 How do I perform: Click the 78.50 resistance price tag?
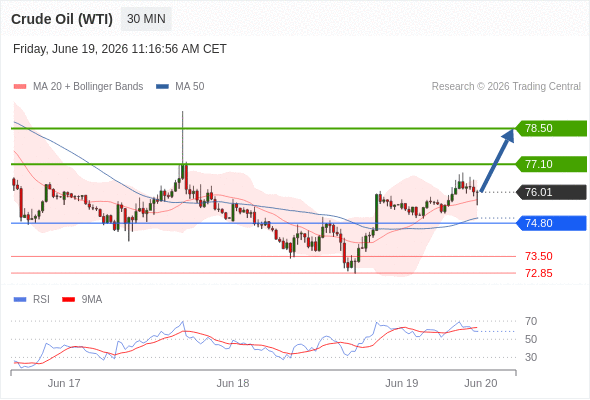click(x=551, y=128)
